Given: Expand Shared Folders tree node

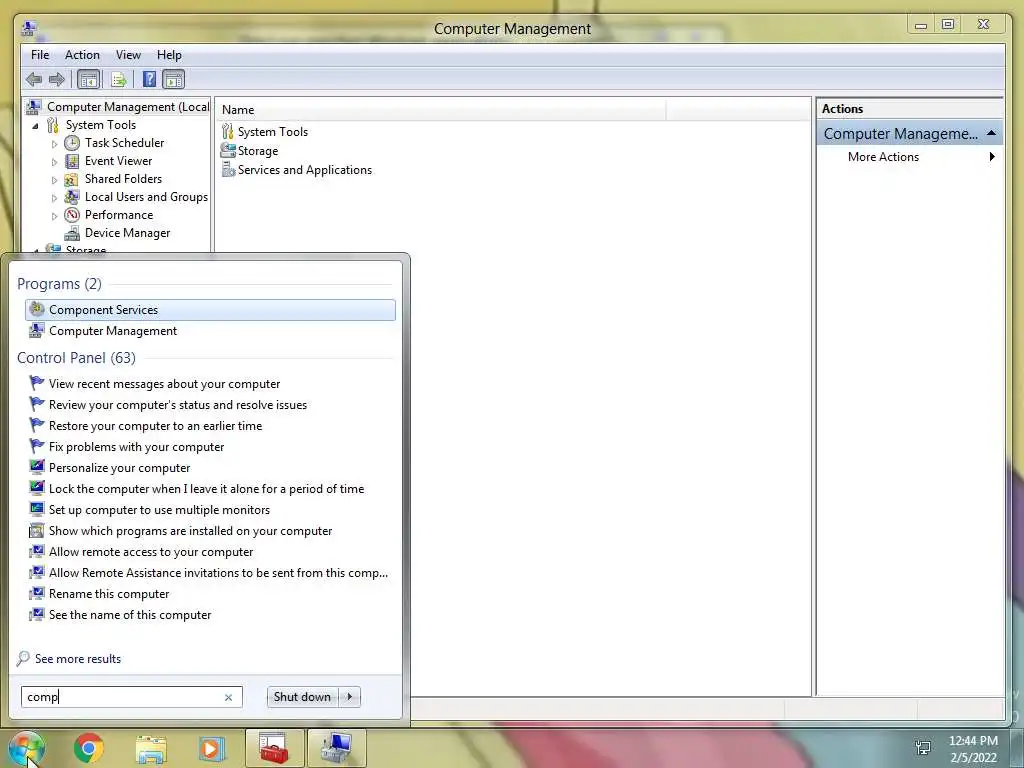Looking at the screenshot, I should click(54, 180).
